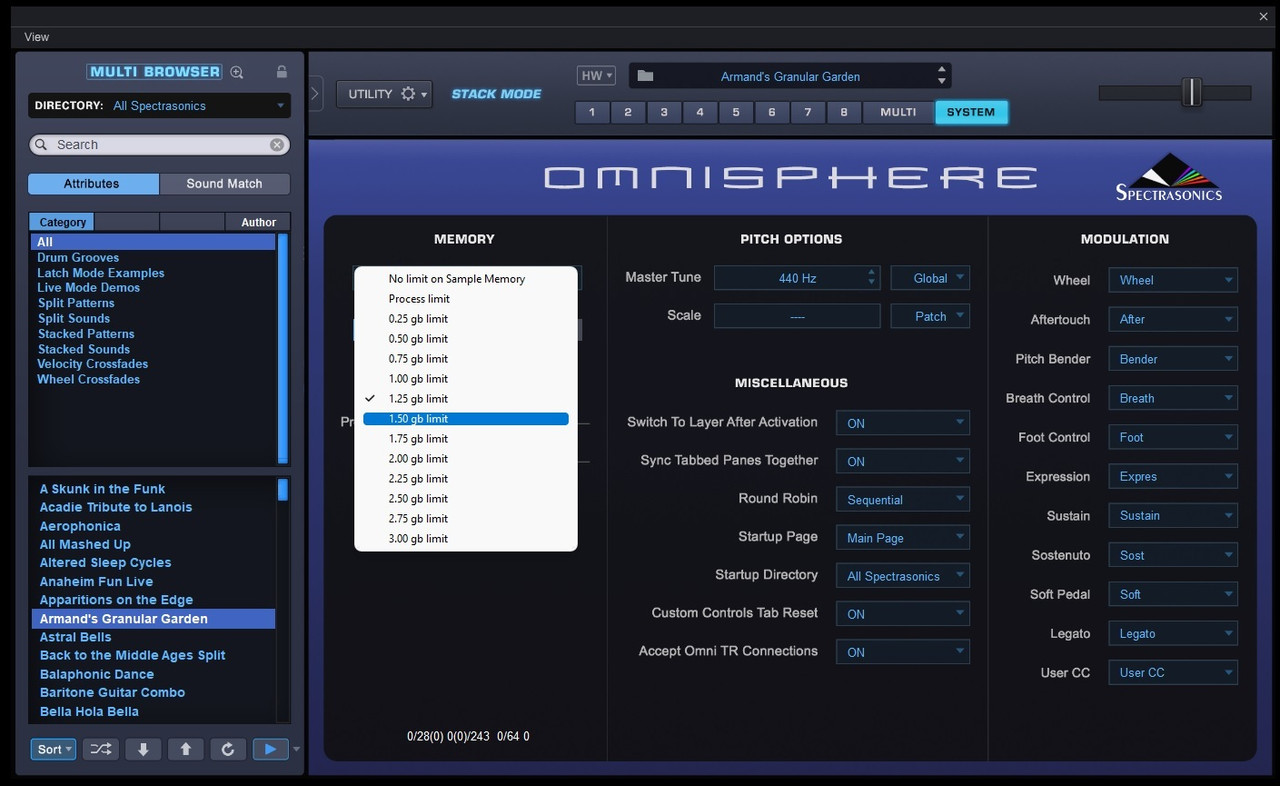Select the Astral Bells multi

coord(76,637)
